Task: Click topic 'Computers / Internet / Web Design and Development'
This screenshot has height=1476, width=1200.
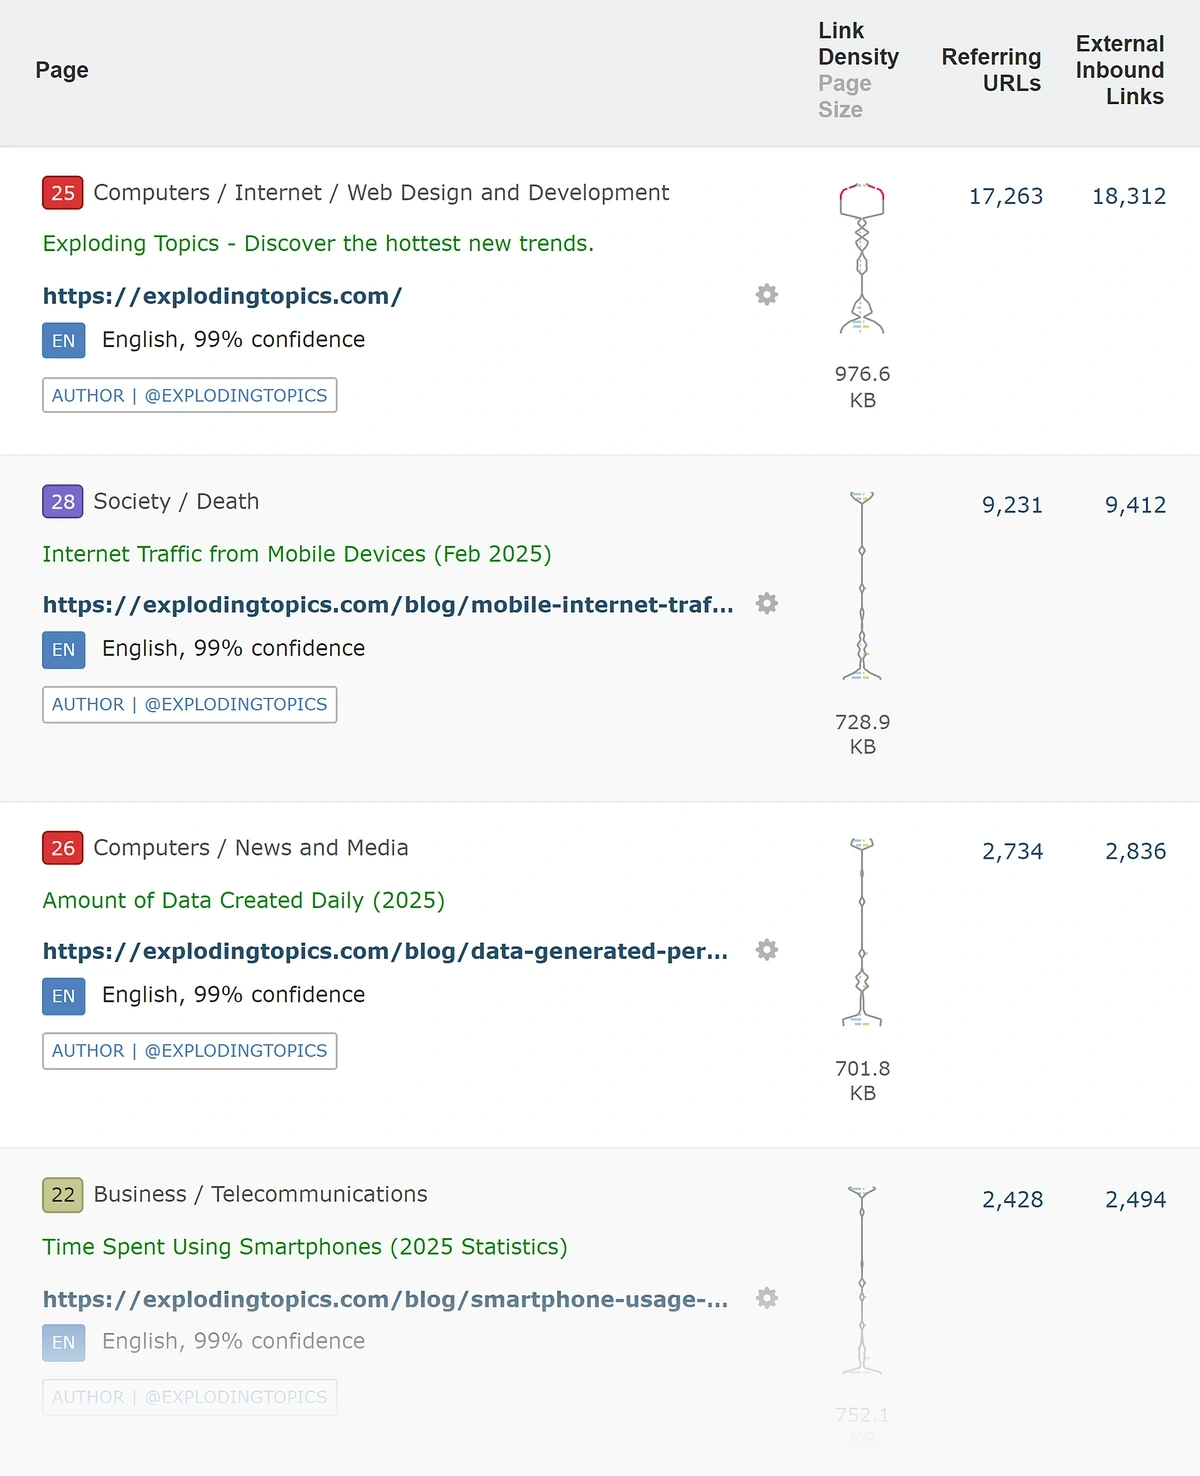Action: [381, 193]
